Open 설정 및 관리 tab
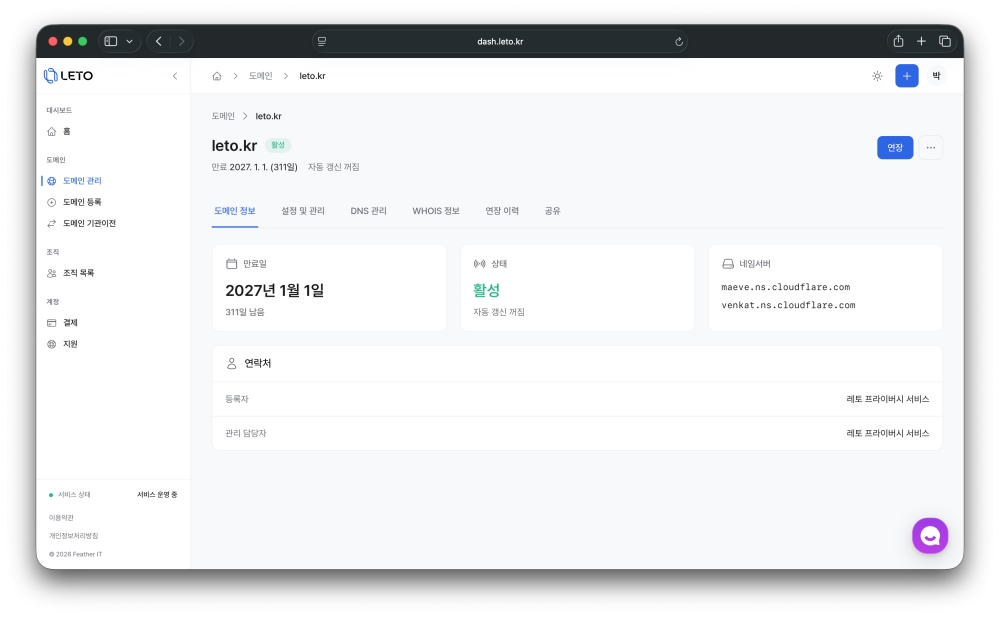1000x617 pixels. pos(303,211)
